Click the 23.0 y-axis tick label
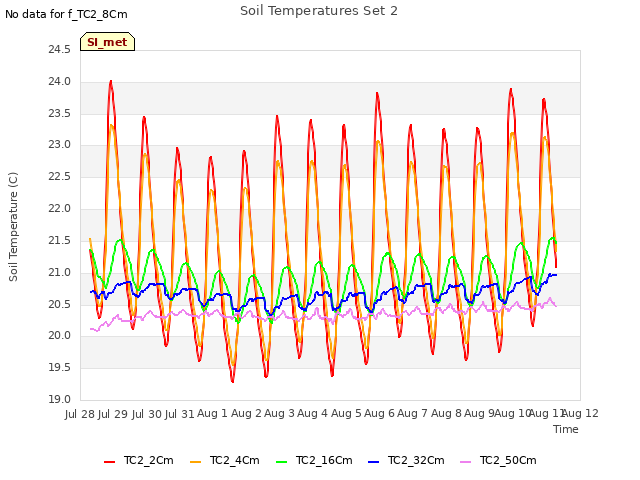Screen dimensions: 640x480 [60, 144]
